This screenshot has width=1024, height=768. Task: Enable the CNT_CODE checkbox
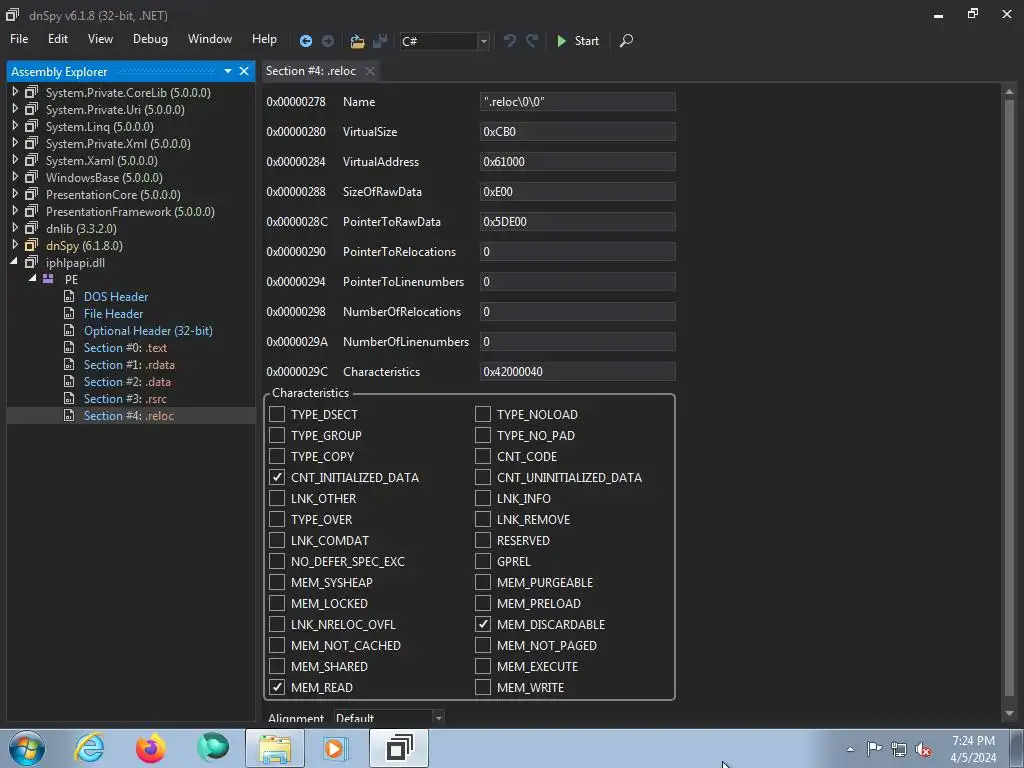(x=483, y=456)
